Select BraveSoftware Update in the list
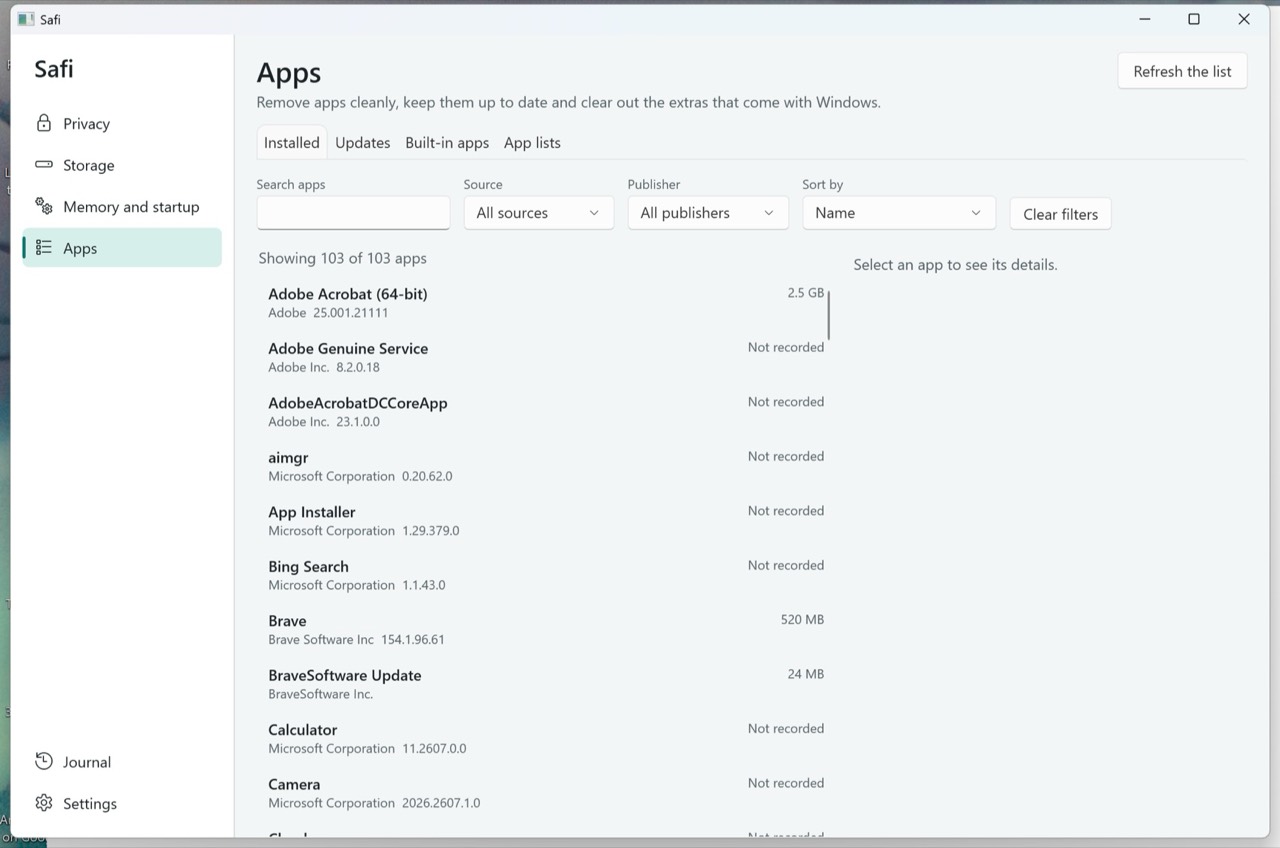 pyautogui.click(x=541, y=684)
